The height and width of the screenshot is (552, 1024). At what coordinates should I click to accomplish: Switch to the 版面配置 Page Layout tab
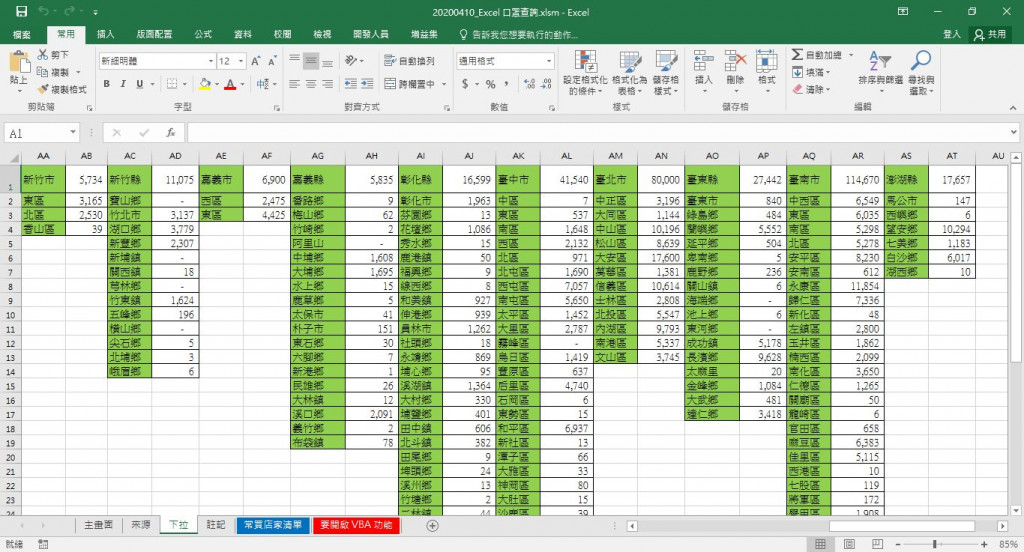(155, 35)
